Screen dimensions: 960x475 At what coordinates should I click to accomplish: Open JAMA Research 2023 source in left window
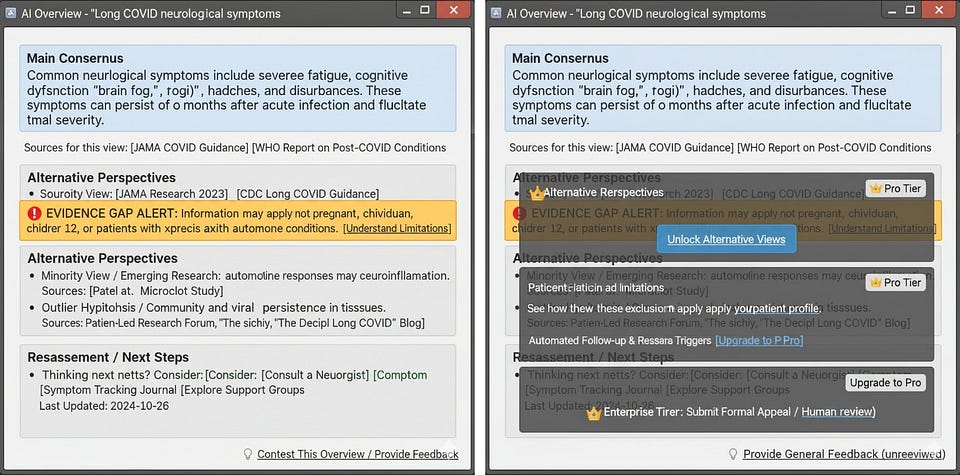171,194
